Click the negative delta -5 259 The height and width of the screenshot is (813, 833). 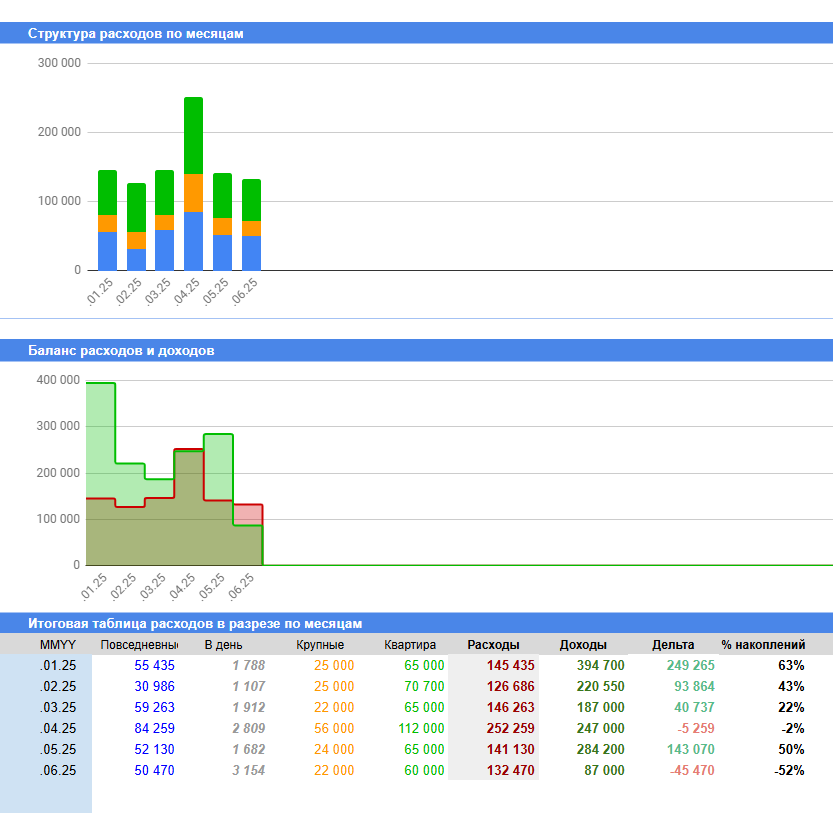[x=696, y=729]
